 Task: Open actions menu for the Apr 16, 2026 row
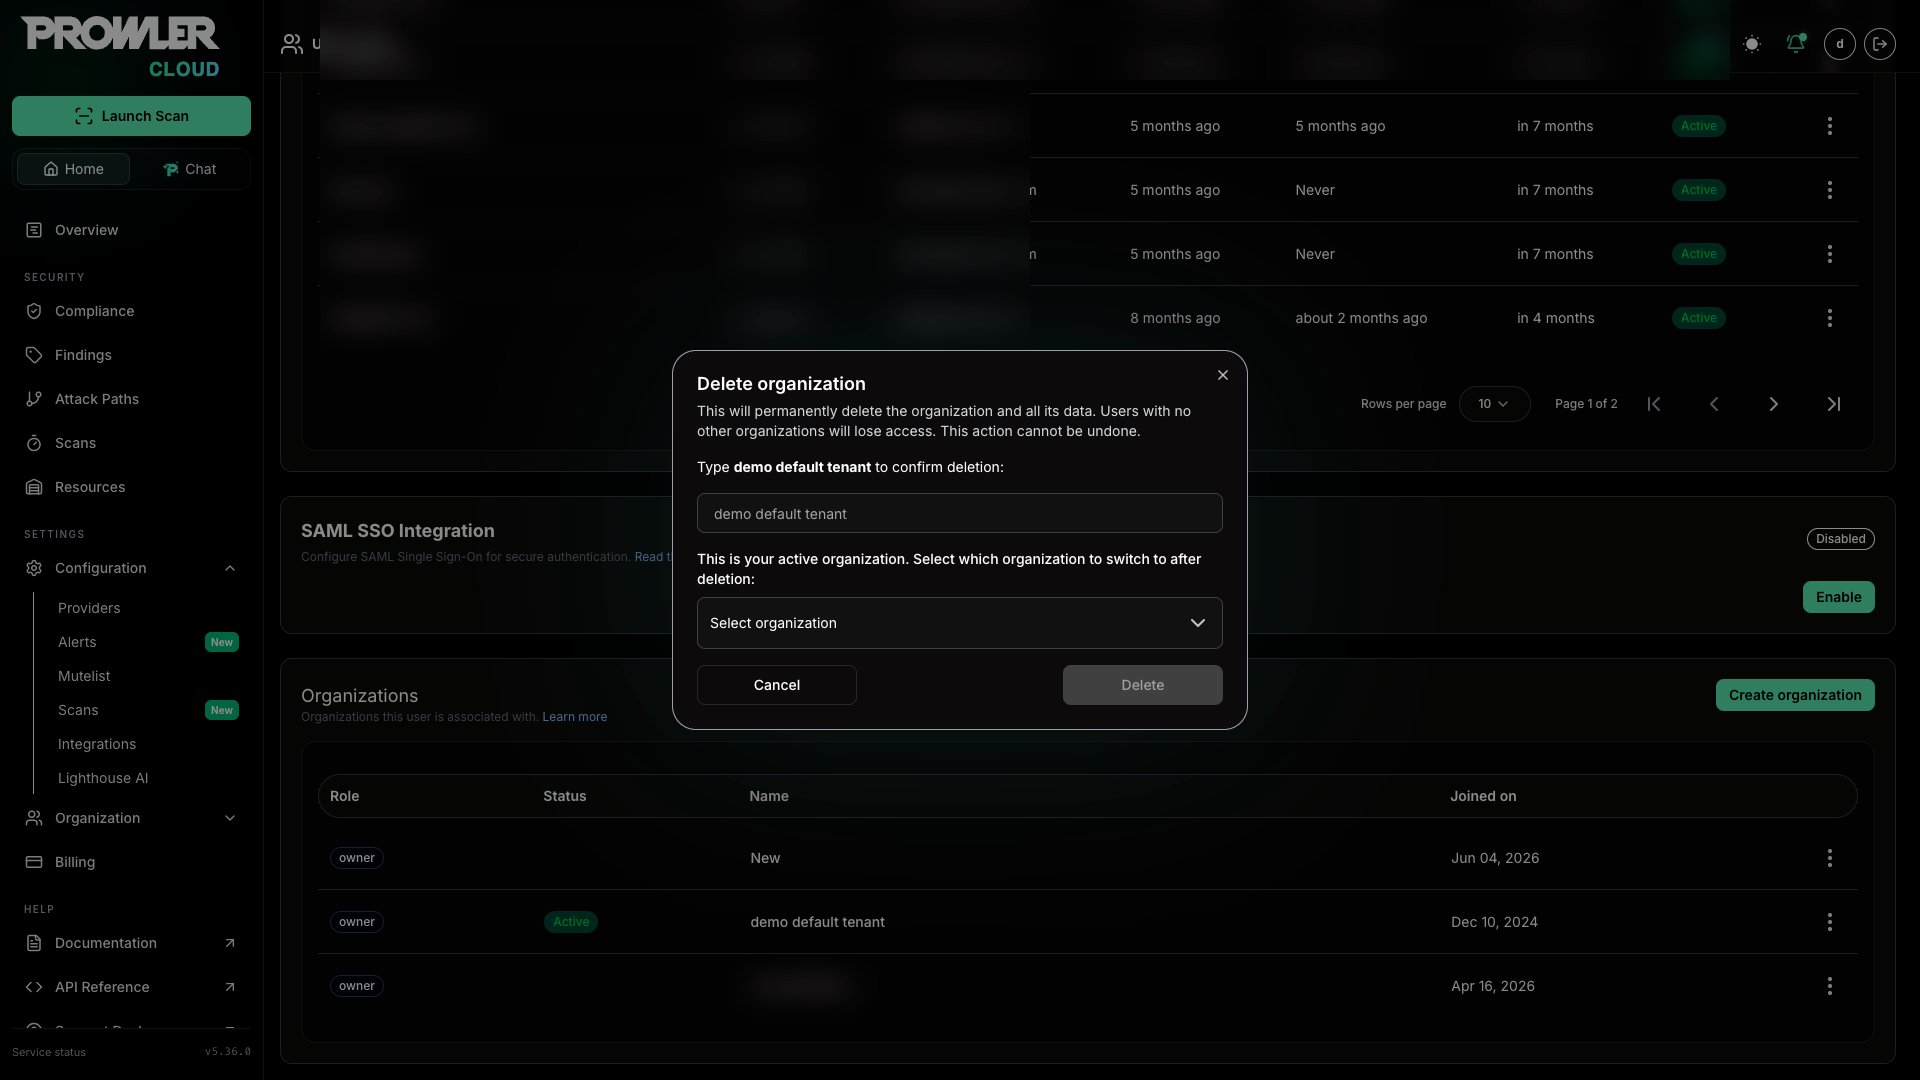click(1830, 986)
